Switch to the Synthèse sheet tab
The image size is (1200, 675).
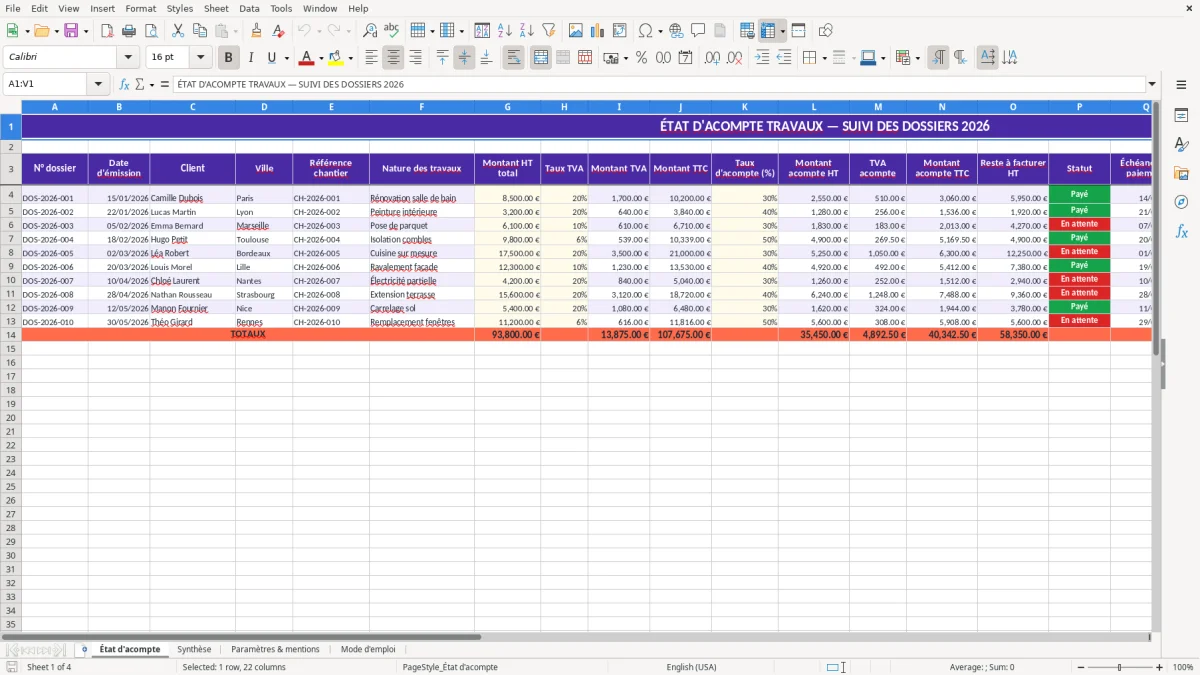click(x=194, y=649)
